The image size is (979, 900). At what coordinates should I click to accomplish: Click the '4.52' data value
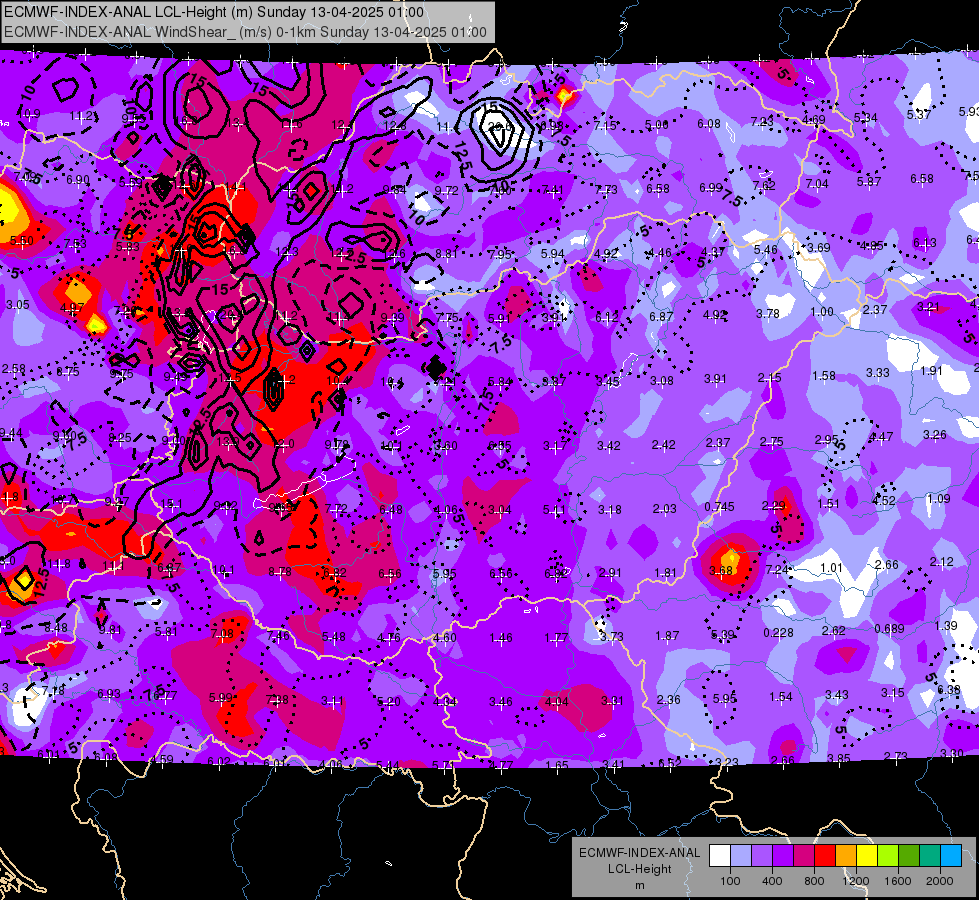[x=884, y=501]
